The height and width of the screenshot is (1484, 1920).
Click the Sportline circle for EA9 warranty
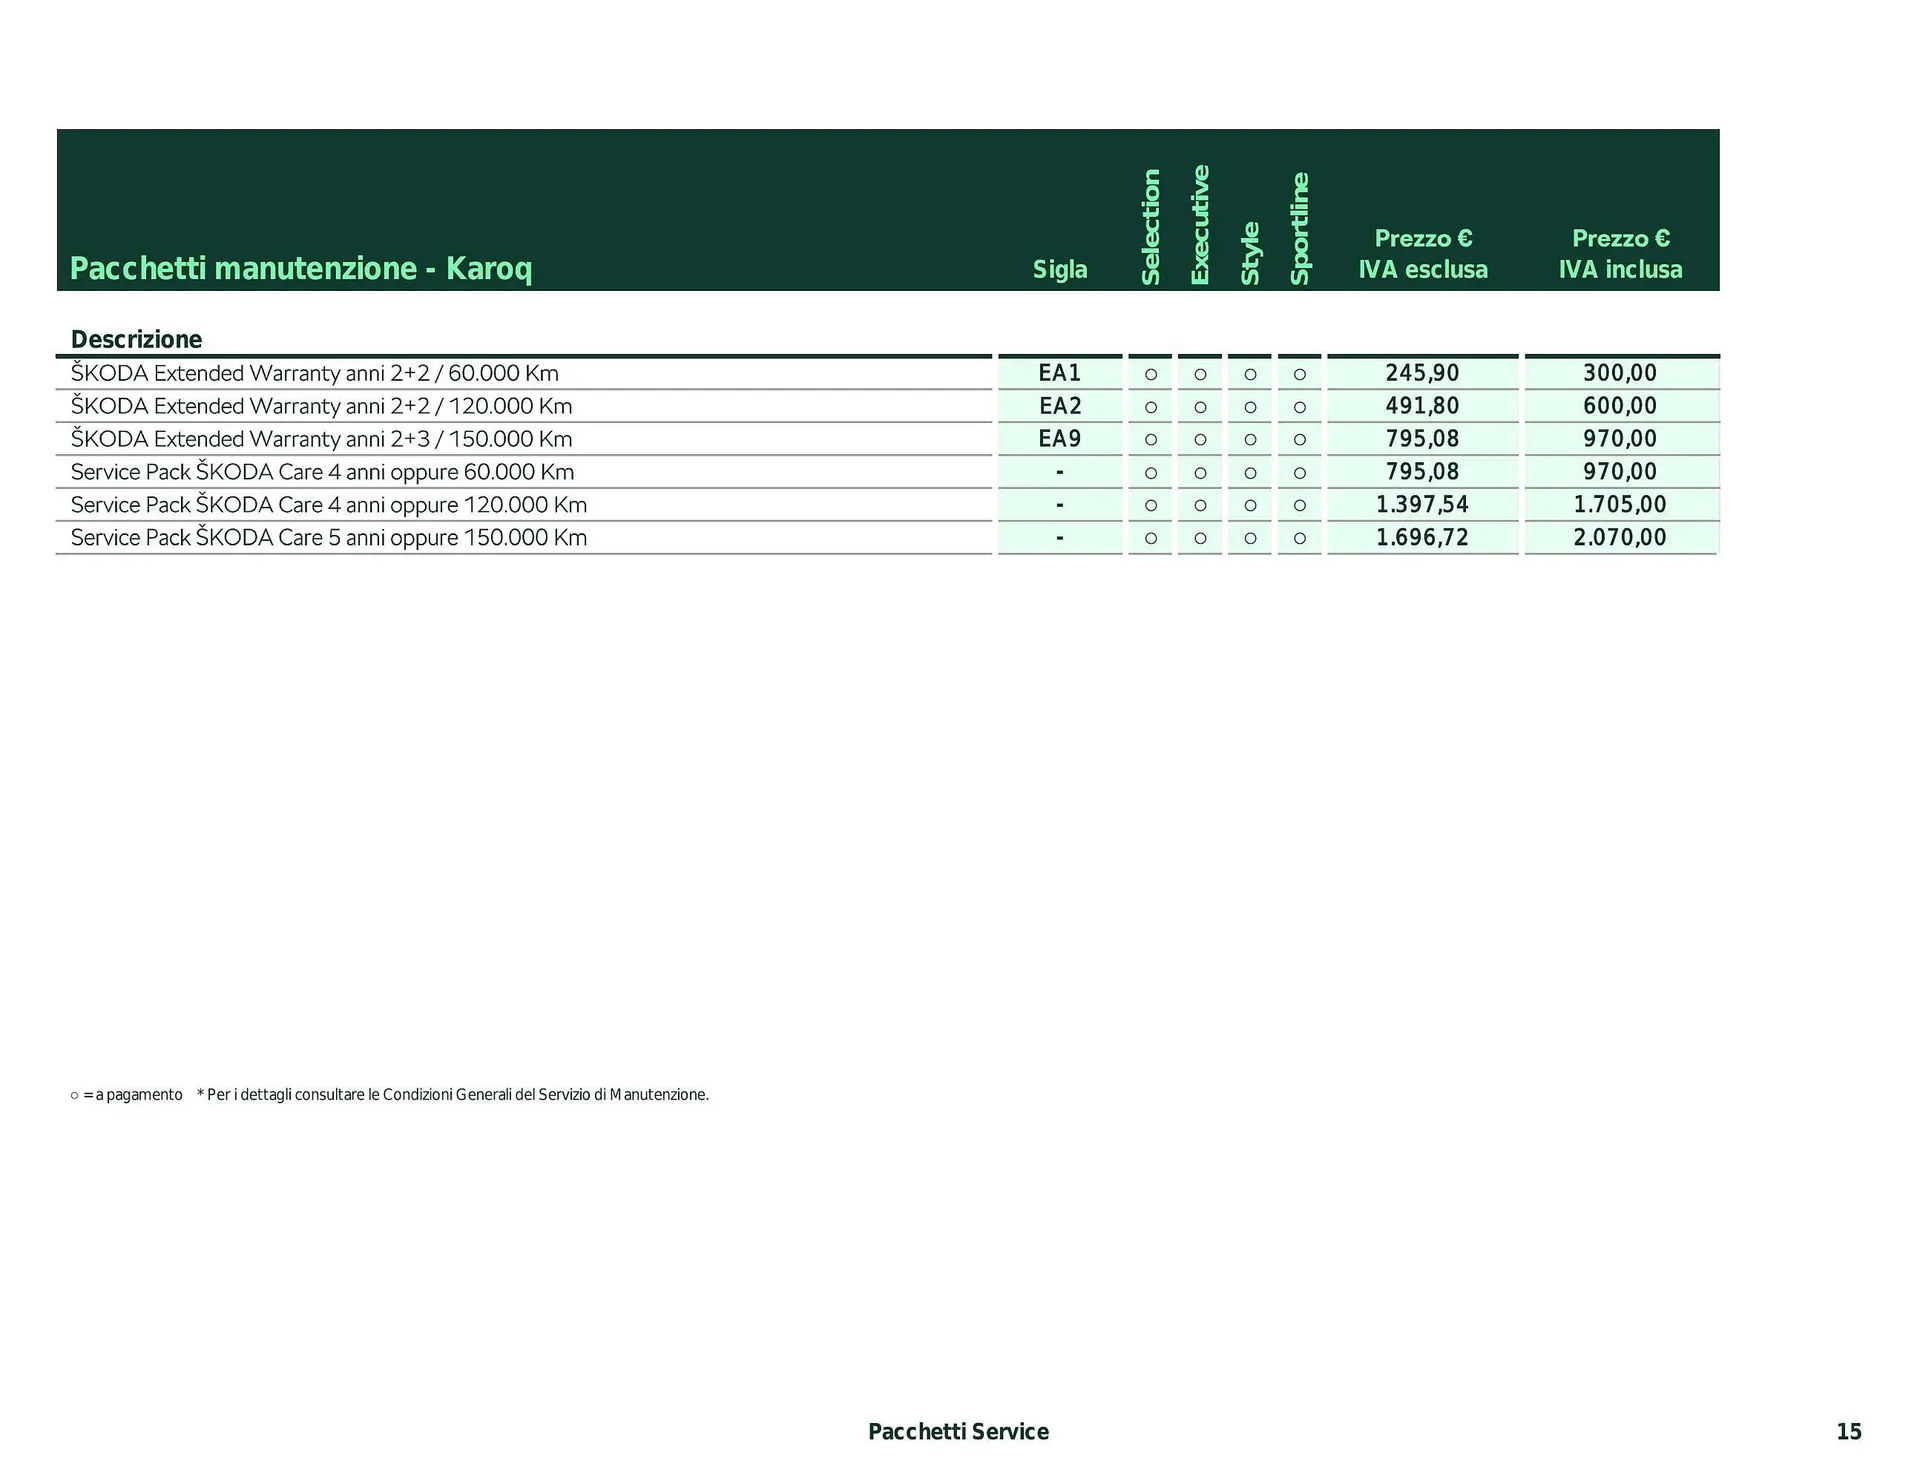(1299, 440)
